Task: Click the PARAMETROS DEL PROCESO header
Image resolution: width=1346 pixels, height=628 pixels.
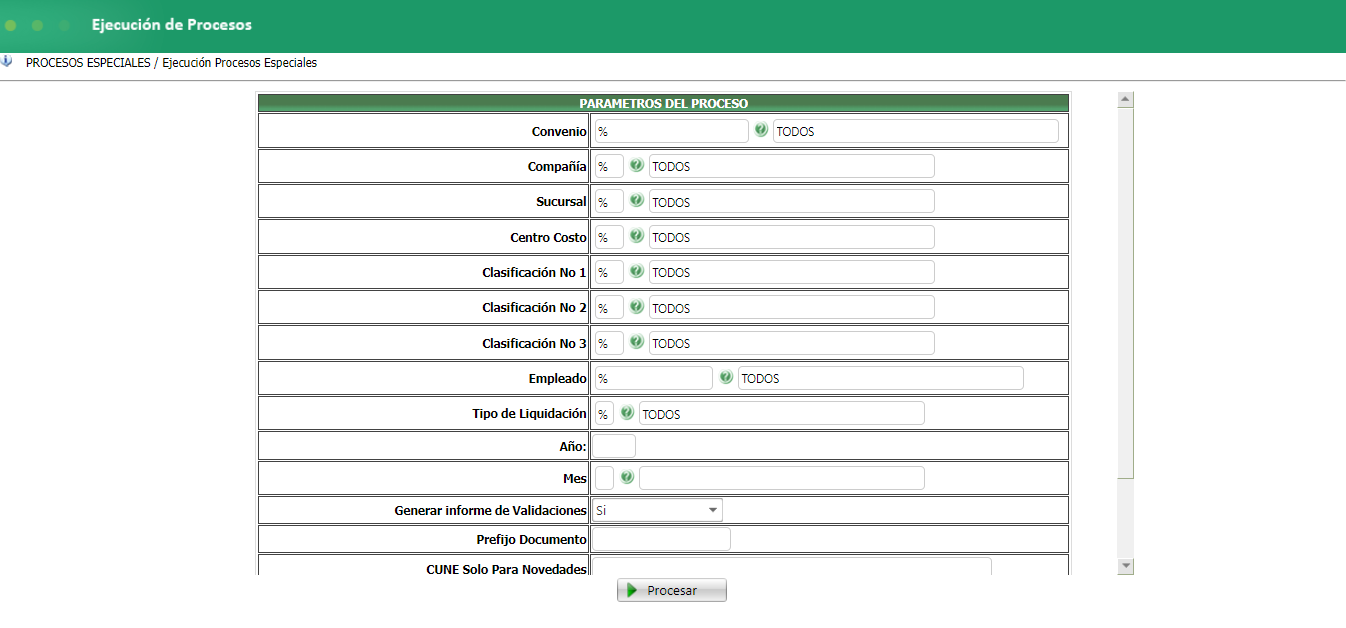Action: 664,103
